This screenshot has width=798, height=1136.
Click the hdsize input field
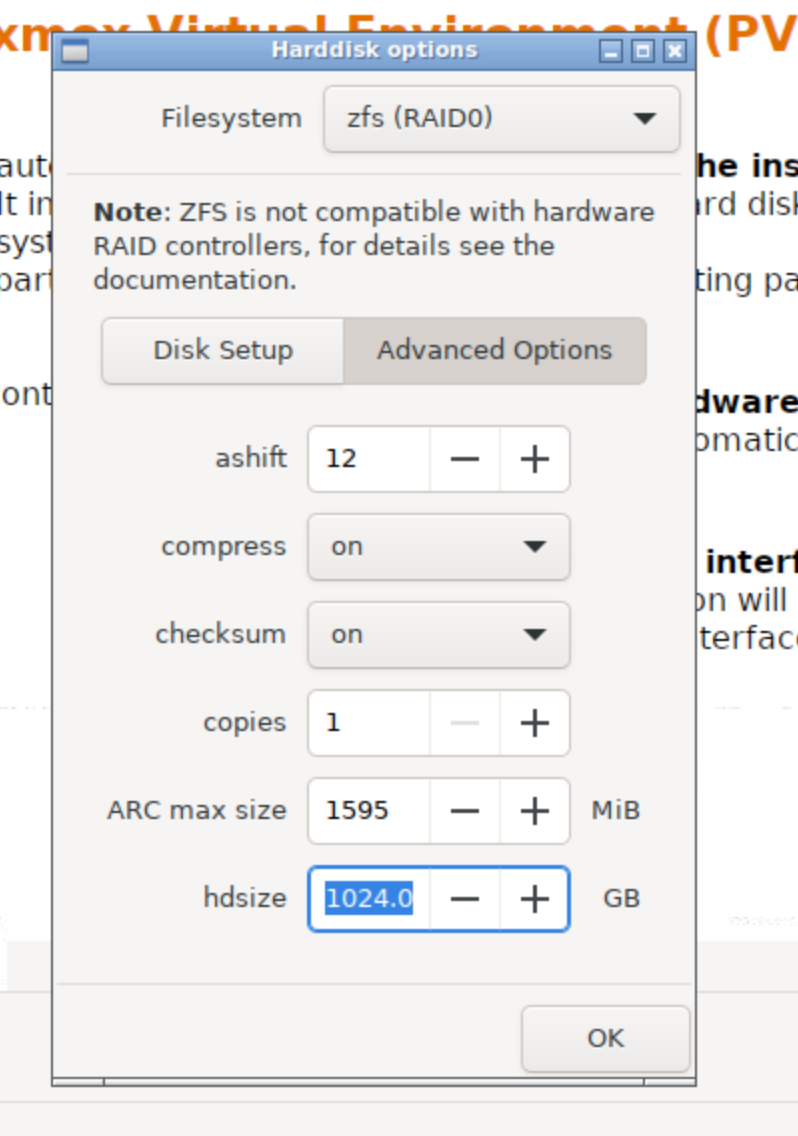tap(370, 899)
